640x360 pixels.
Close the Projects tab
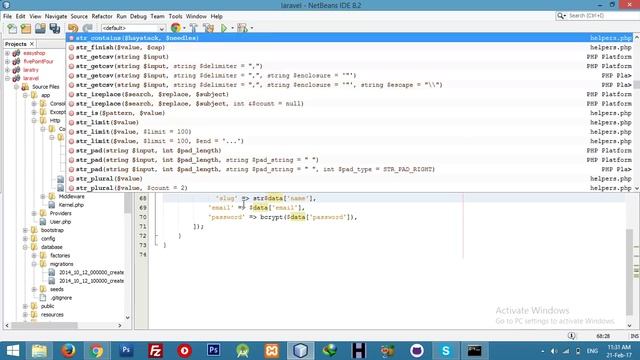tap(32, 44)
